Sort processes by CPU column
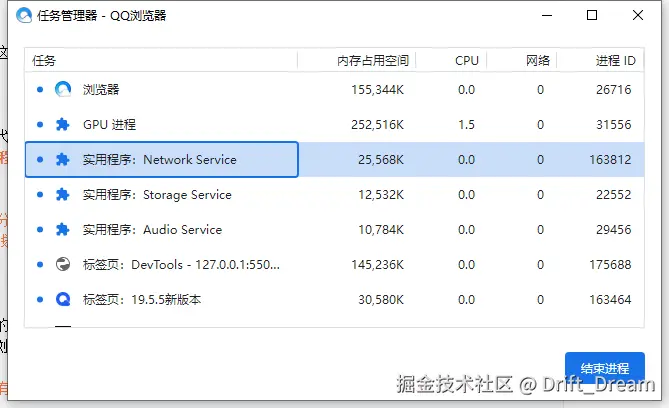Image resolution: width=669 pixels, height=408 pixels. (x=466, y=61)
